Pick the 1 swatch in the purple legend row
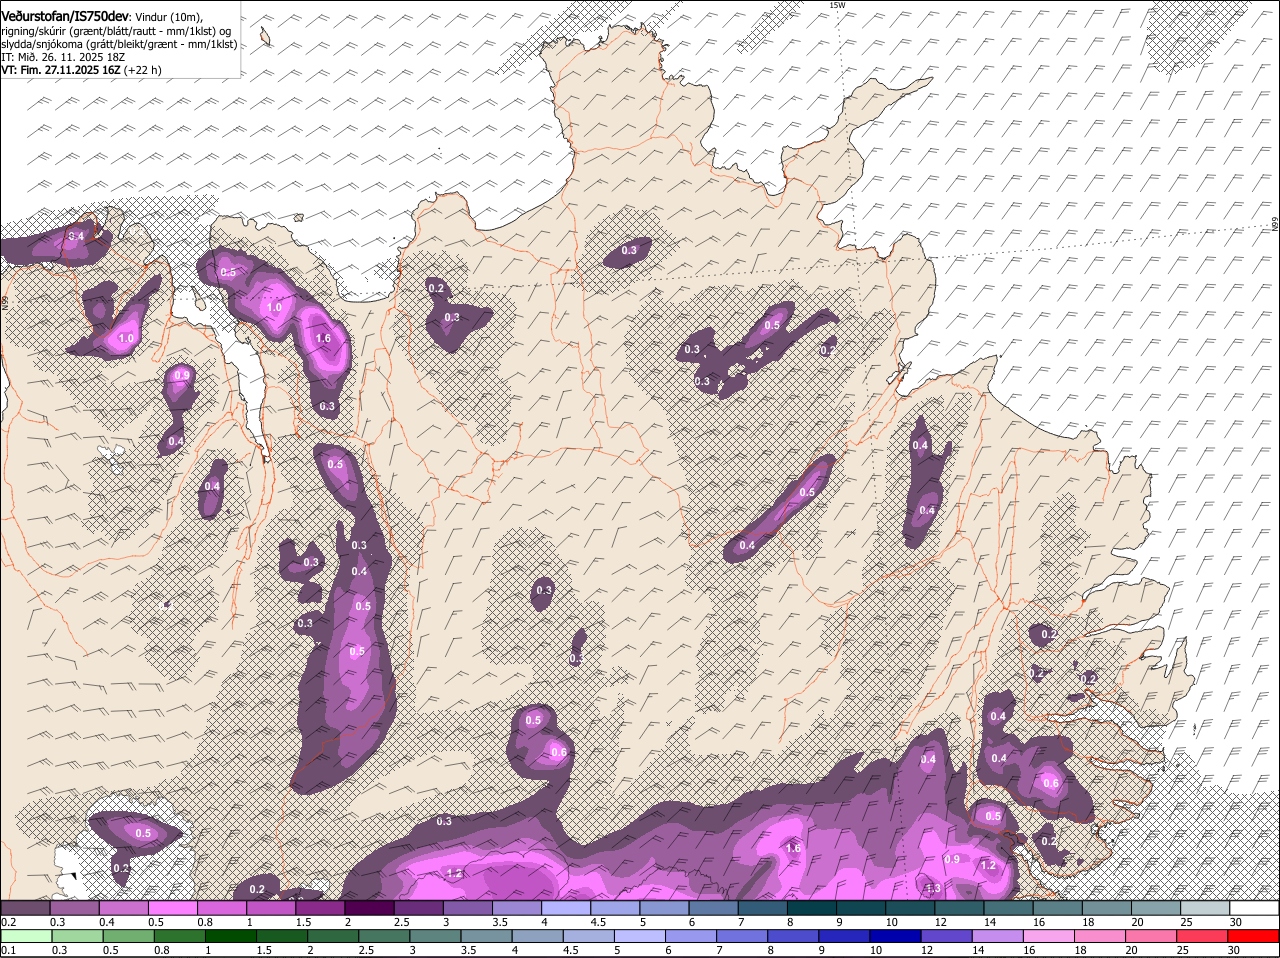This screenshot has width=1280, height=958. tap(271, 908)
